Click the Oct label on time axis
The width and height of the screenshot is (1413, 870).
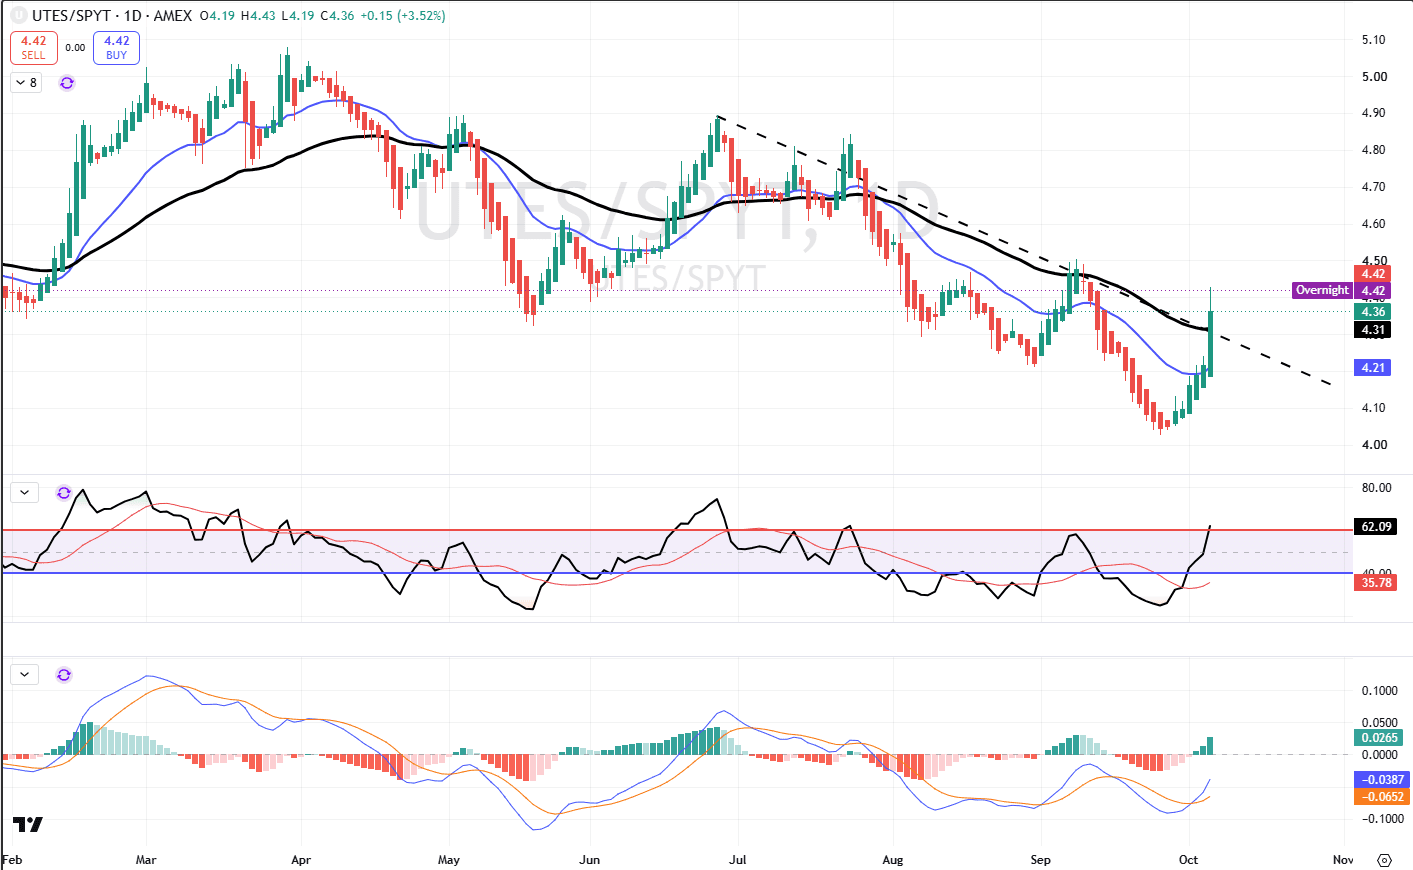1188,860
